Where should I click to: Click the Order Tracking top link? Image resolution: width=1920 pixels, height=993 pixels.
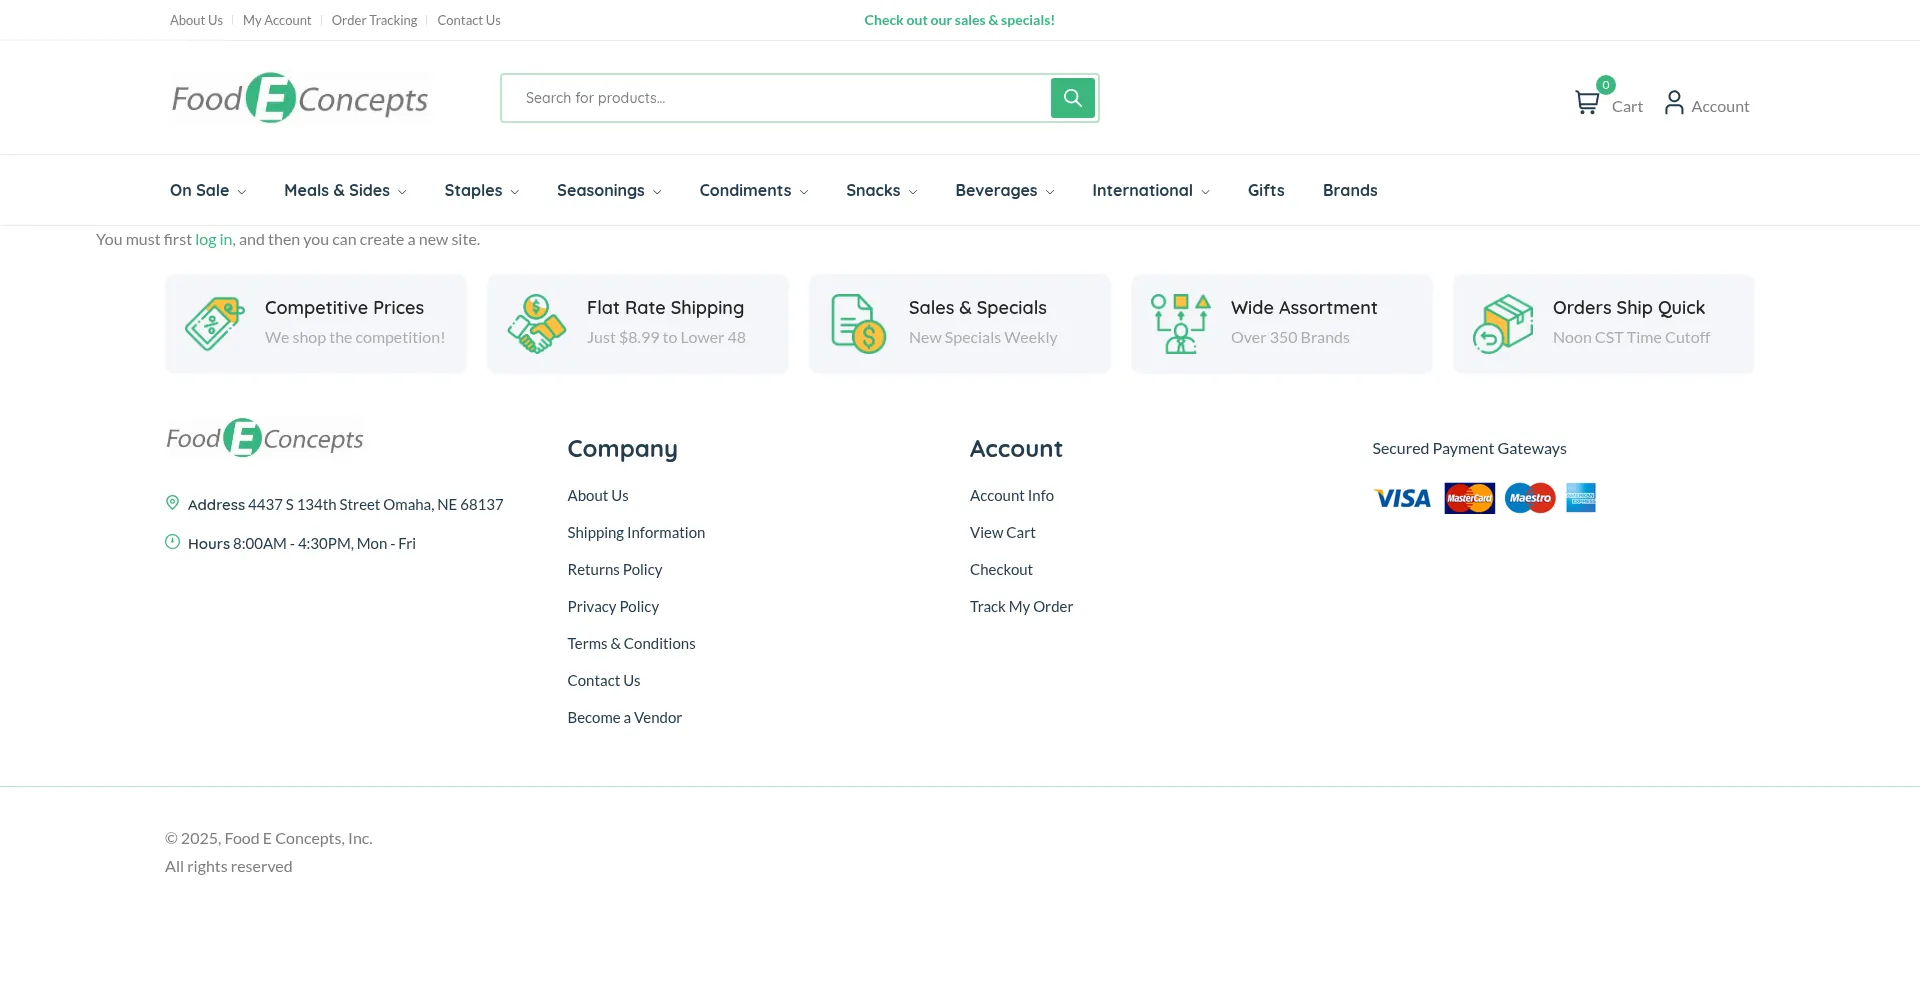374,20
